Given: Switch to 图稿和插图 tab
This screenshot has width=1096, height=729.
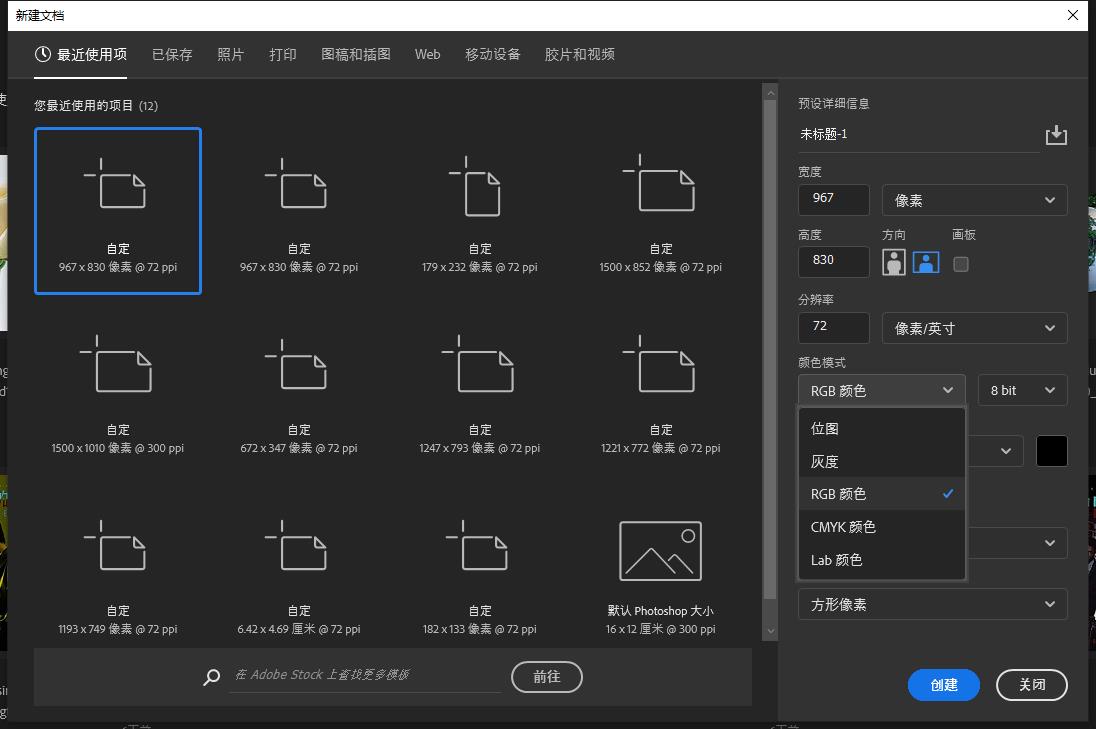Looking at the screenshot, I should click(356, 55).
